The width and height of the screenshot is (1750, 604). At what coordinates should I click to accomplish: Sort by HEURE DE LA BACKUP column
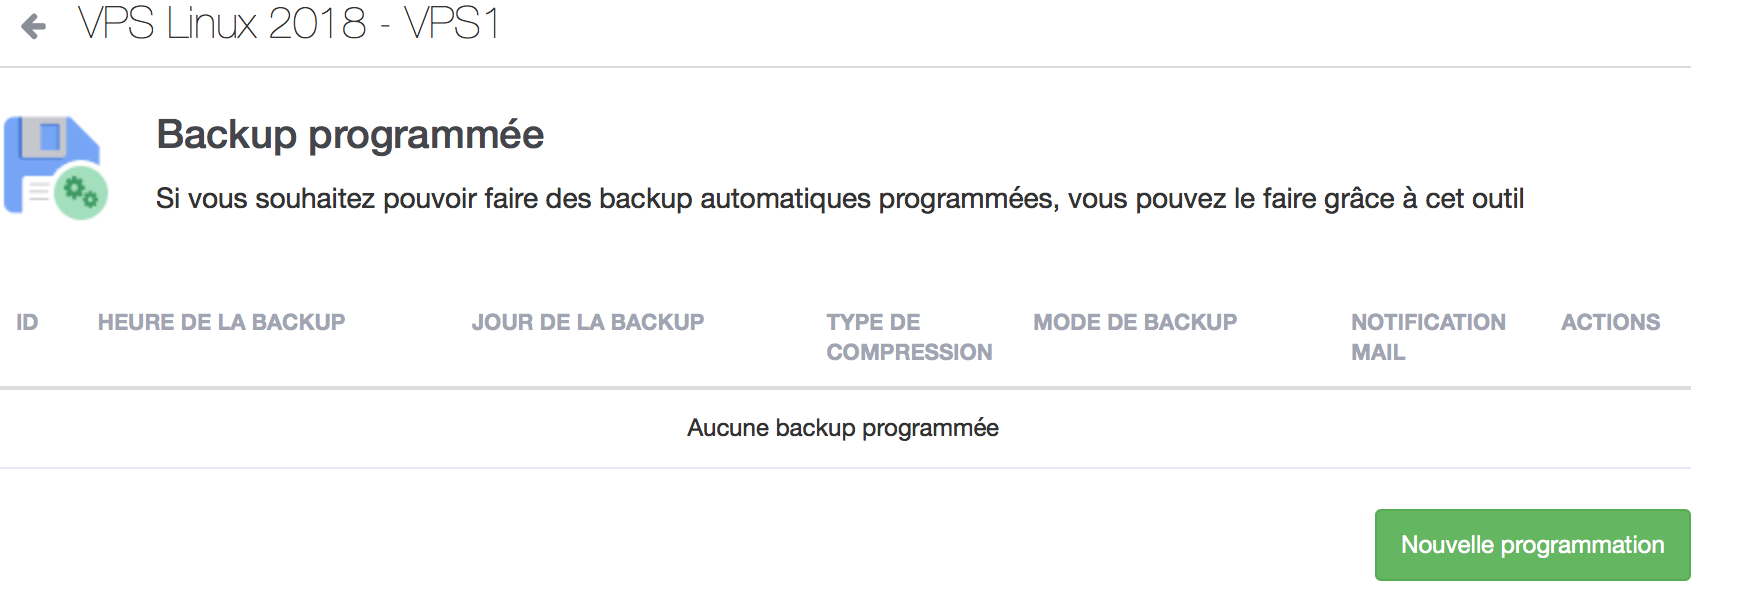pyautogui.click(x=221, y=322)
